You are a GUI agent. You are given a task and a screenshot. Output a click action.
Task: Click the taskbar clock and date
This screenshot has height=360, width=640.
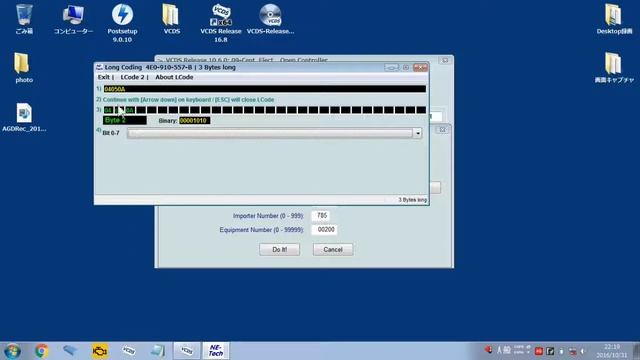point(611,351)
